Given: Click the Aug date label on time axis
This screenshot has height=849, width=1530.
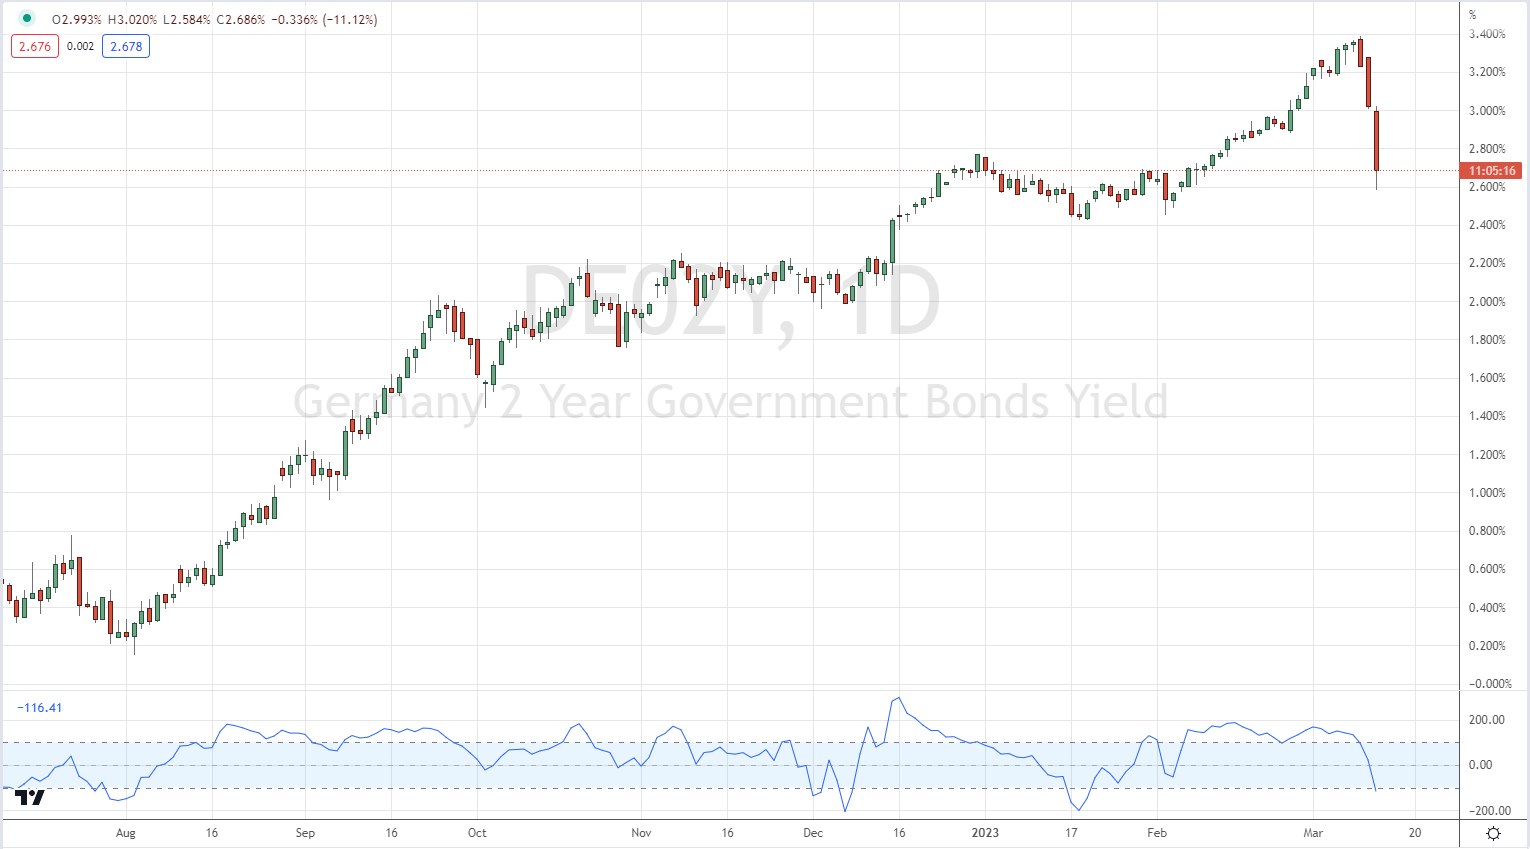Looking at the screenshot, I should coord(126,833).
